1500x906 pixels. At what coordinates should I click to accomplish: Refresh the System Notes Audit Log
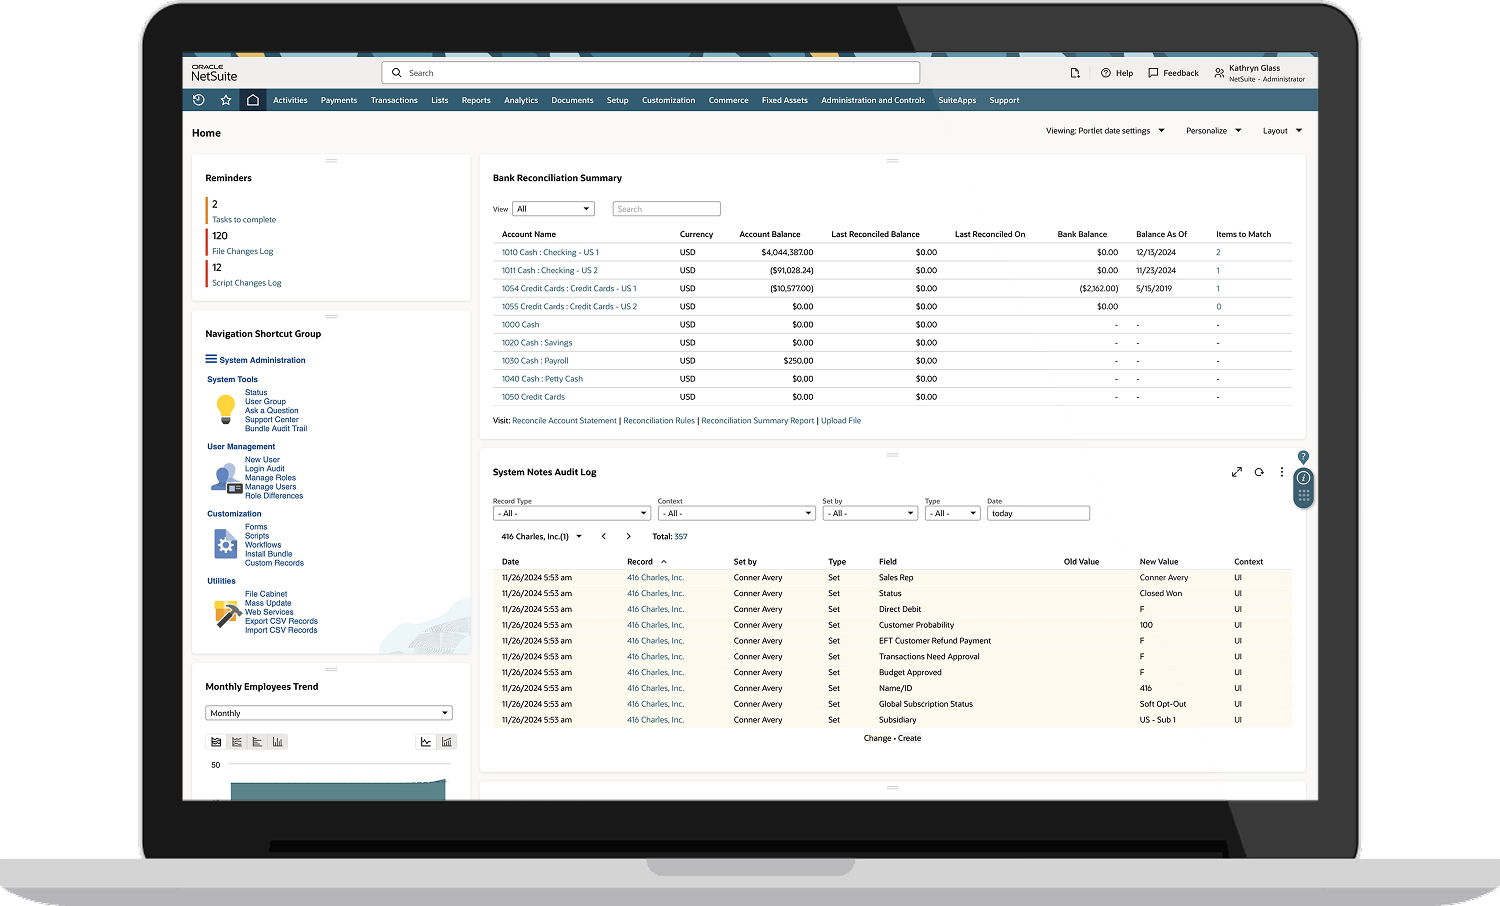[1259, 472]
